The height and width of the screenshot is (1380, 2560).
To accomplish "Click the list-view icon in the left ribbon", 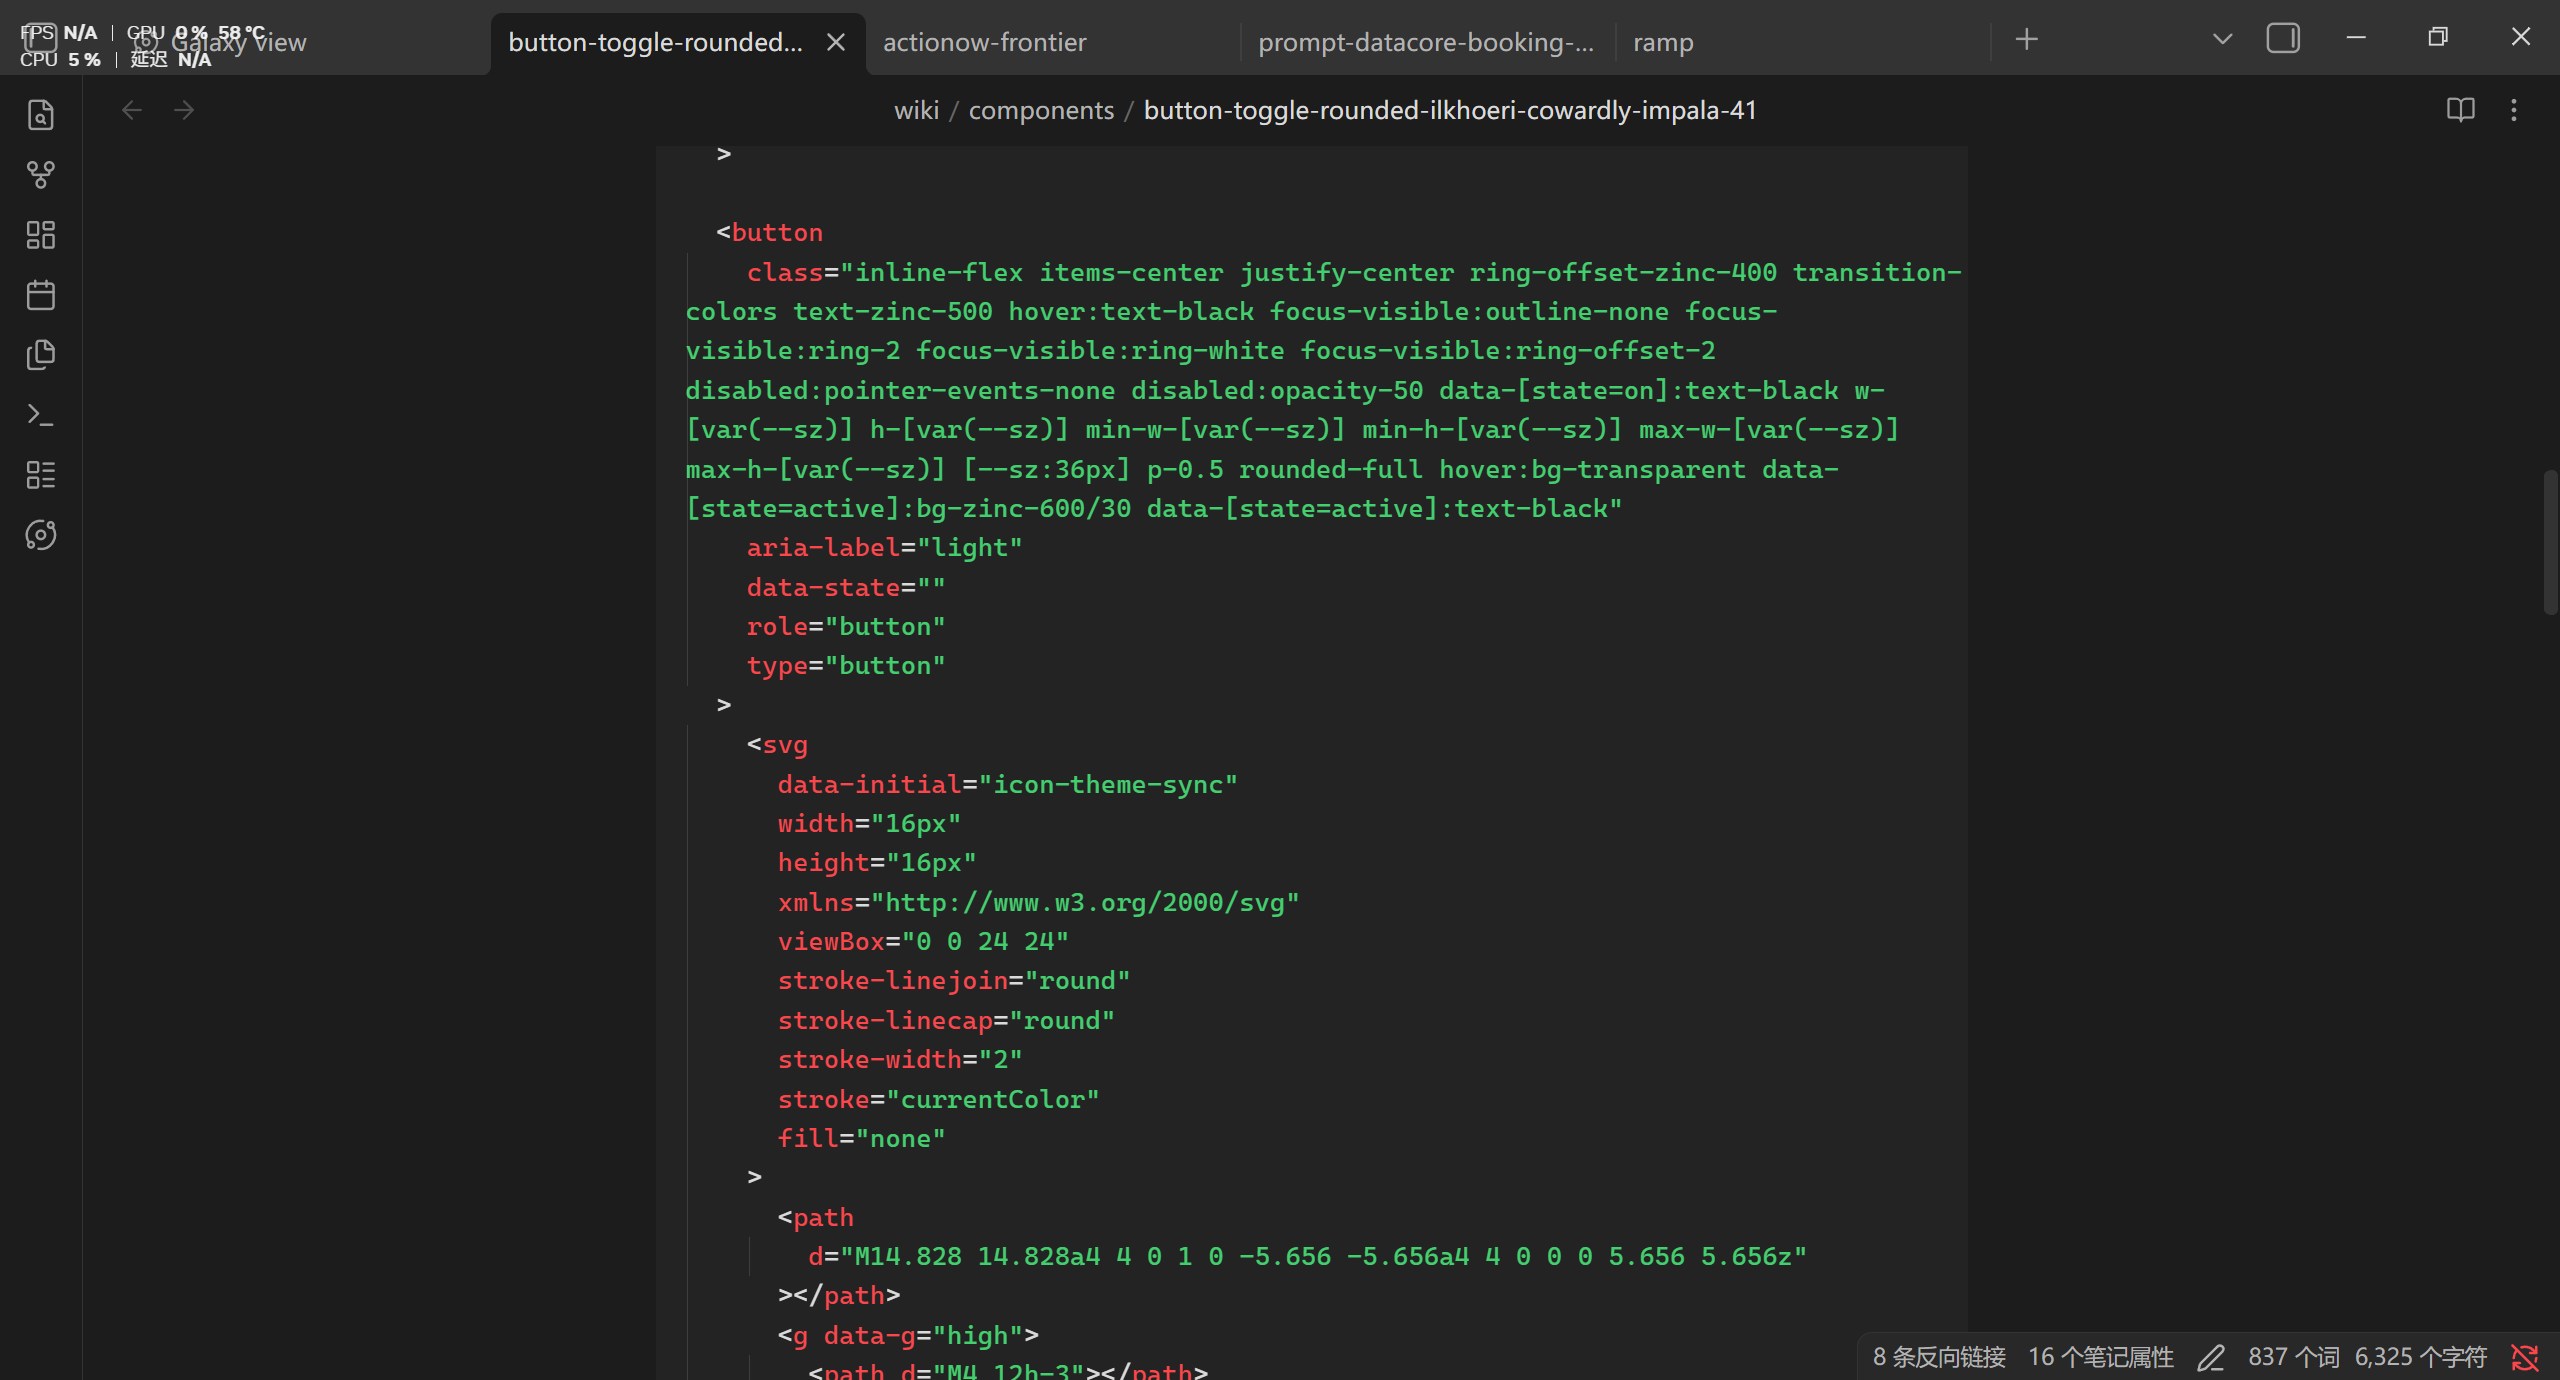I will click(41, 475).
